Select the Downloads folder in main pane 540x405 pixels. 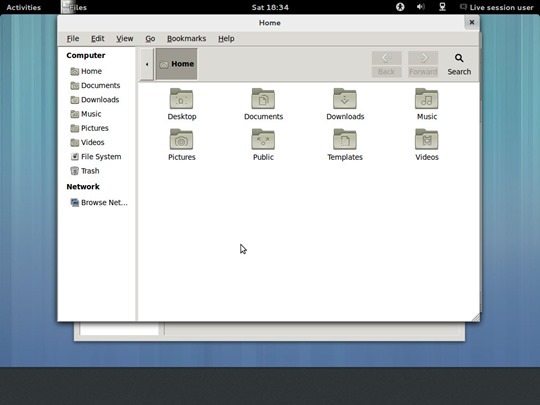pyautogui.click(x=345, y=99)
